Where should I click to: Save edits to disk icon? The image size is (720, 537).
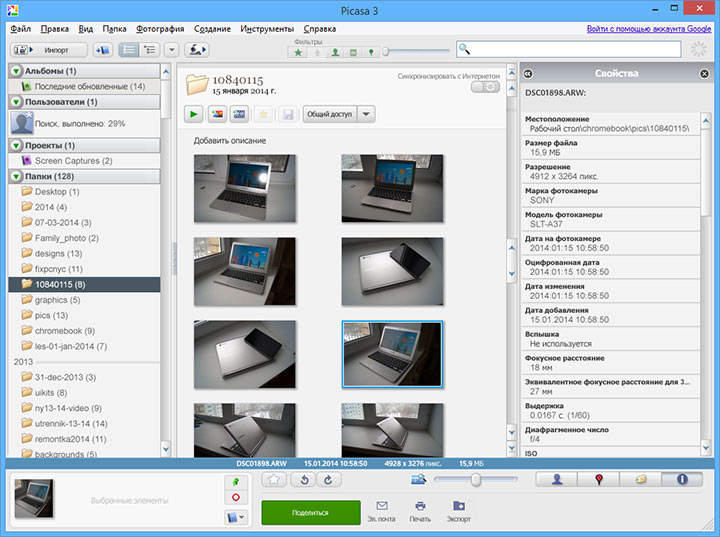[288, 114]
